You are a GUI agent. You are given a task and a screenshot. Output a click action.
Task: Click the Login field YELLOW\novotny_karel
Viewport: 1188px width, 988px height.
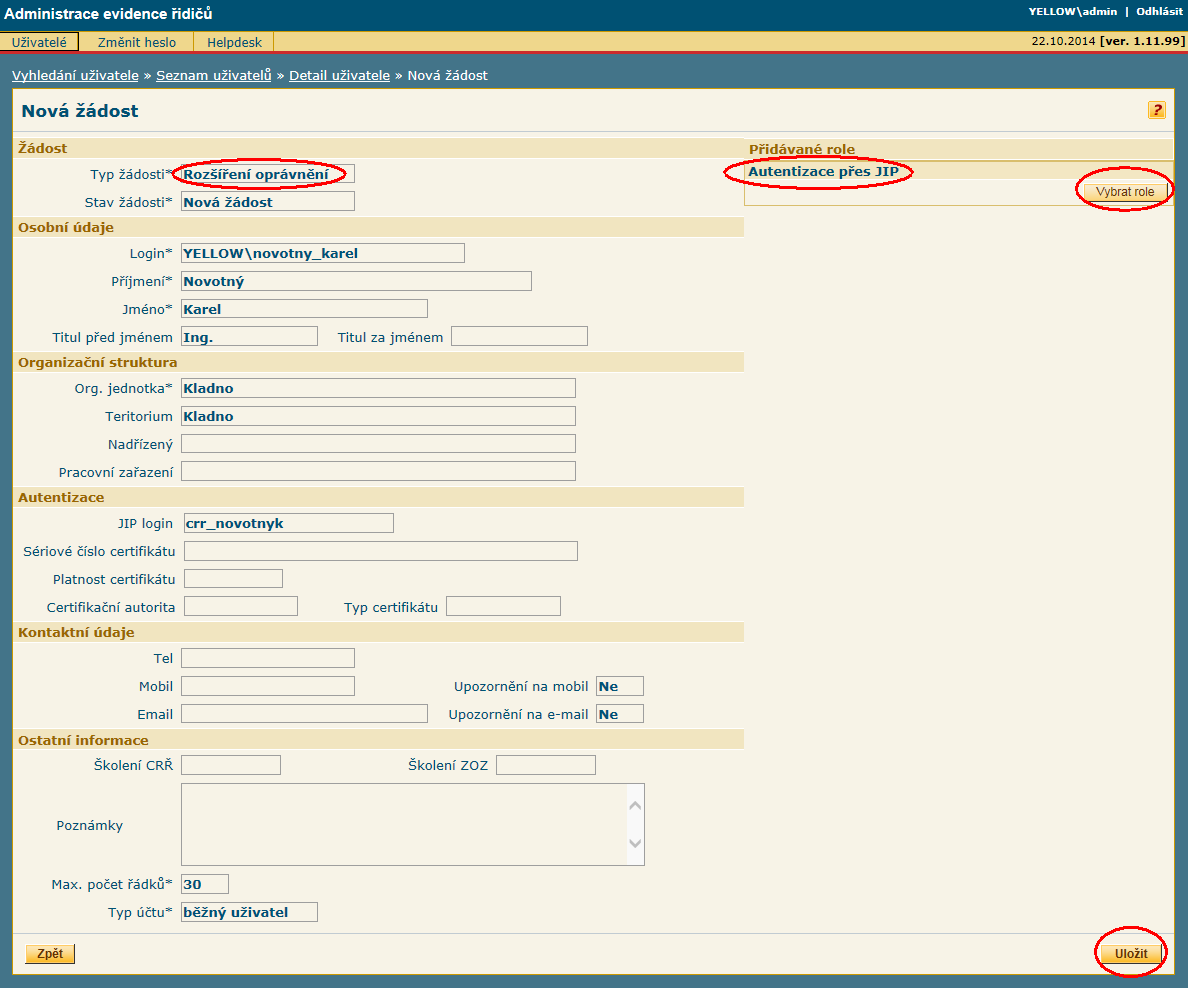click(323, 253)
